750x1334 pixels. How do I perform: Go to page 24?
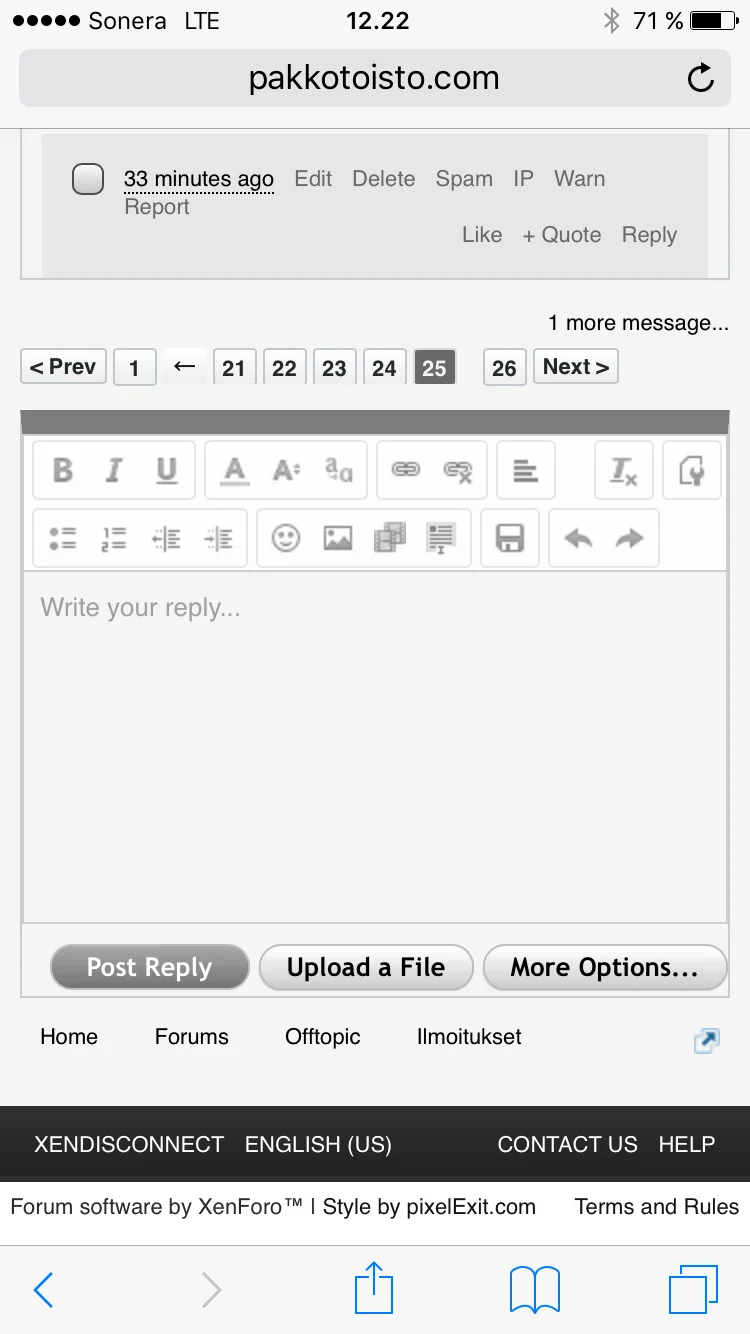(384, 368)
